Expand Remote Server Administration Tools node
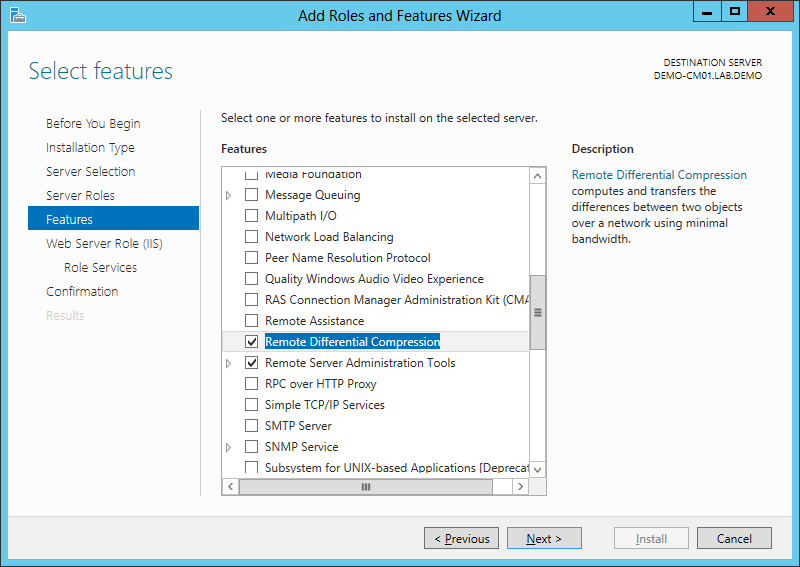Image resolution: width=800 pixels, height=567 pixels. pos(230,363)
